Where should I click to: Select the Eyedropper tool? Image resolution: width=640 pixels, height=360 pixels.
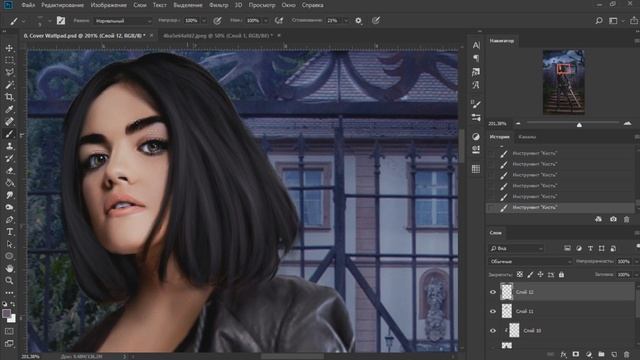click(9, 109)
